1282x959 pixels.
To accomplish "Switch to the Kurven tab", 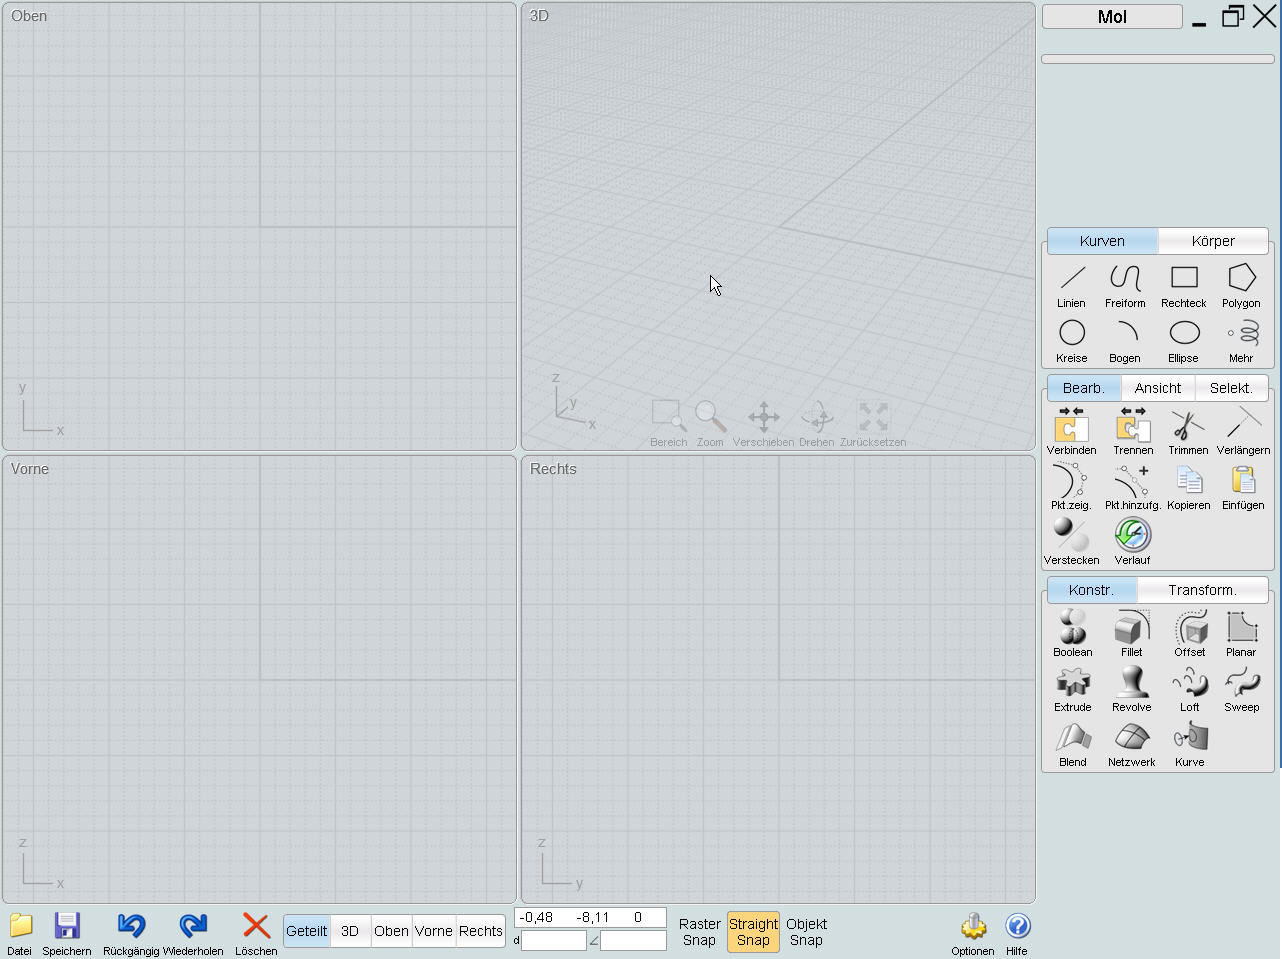I will pos(1102,241).
